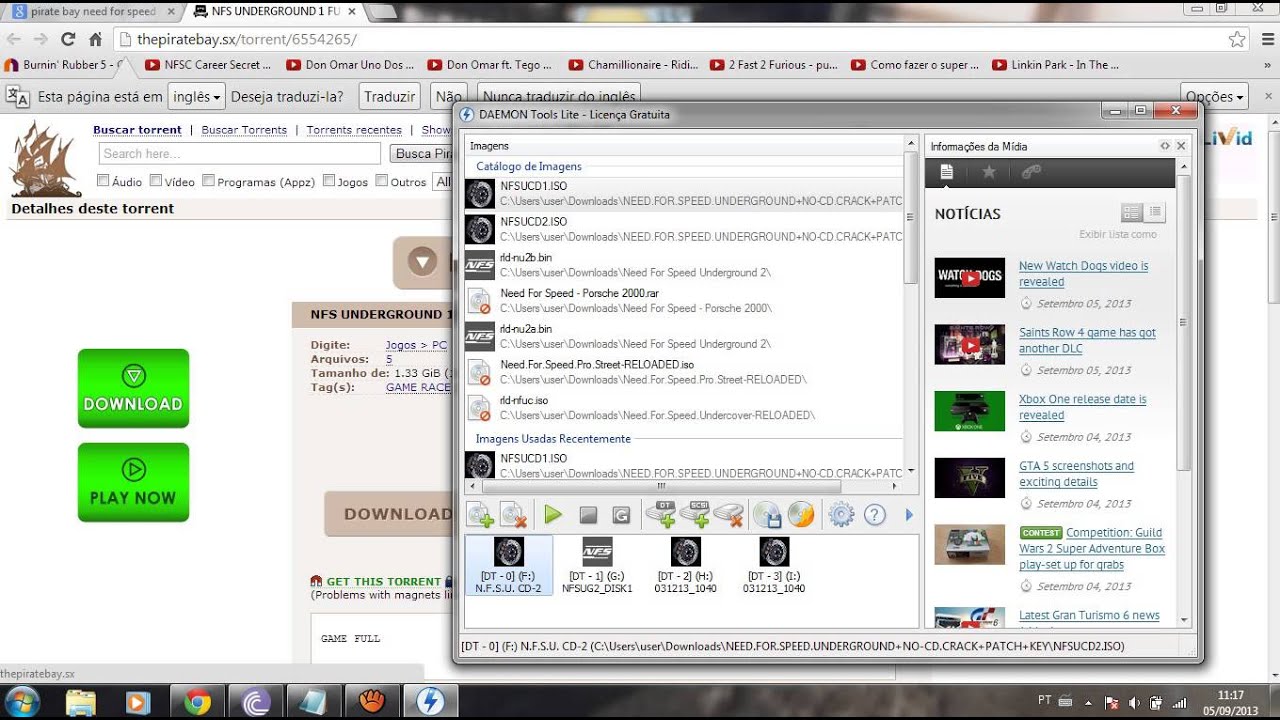Click the Pirate Bay search input field
The width and height of the screenshot is (1280, 720).
pyautogui.click(x=239, y=153)
